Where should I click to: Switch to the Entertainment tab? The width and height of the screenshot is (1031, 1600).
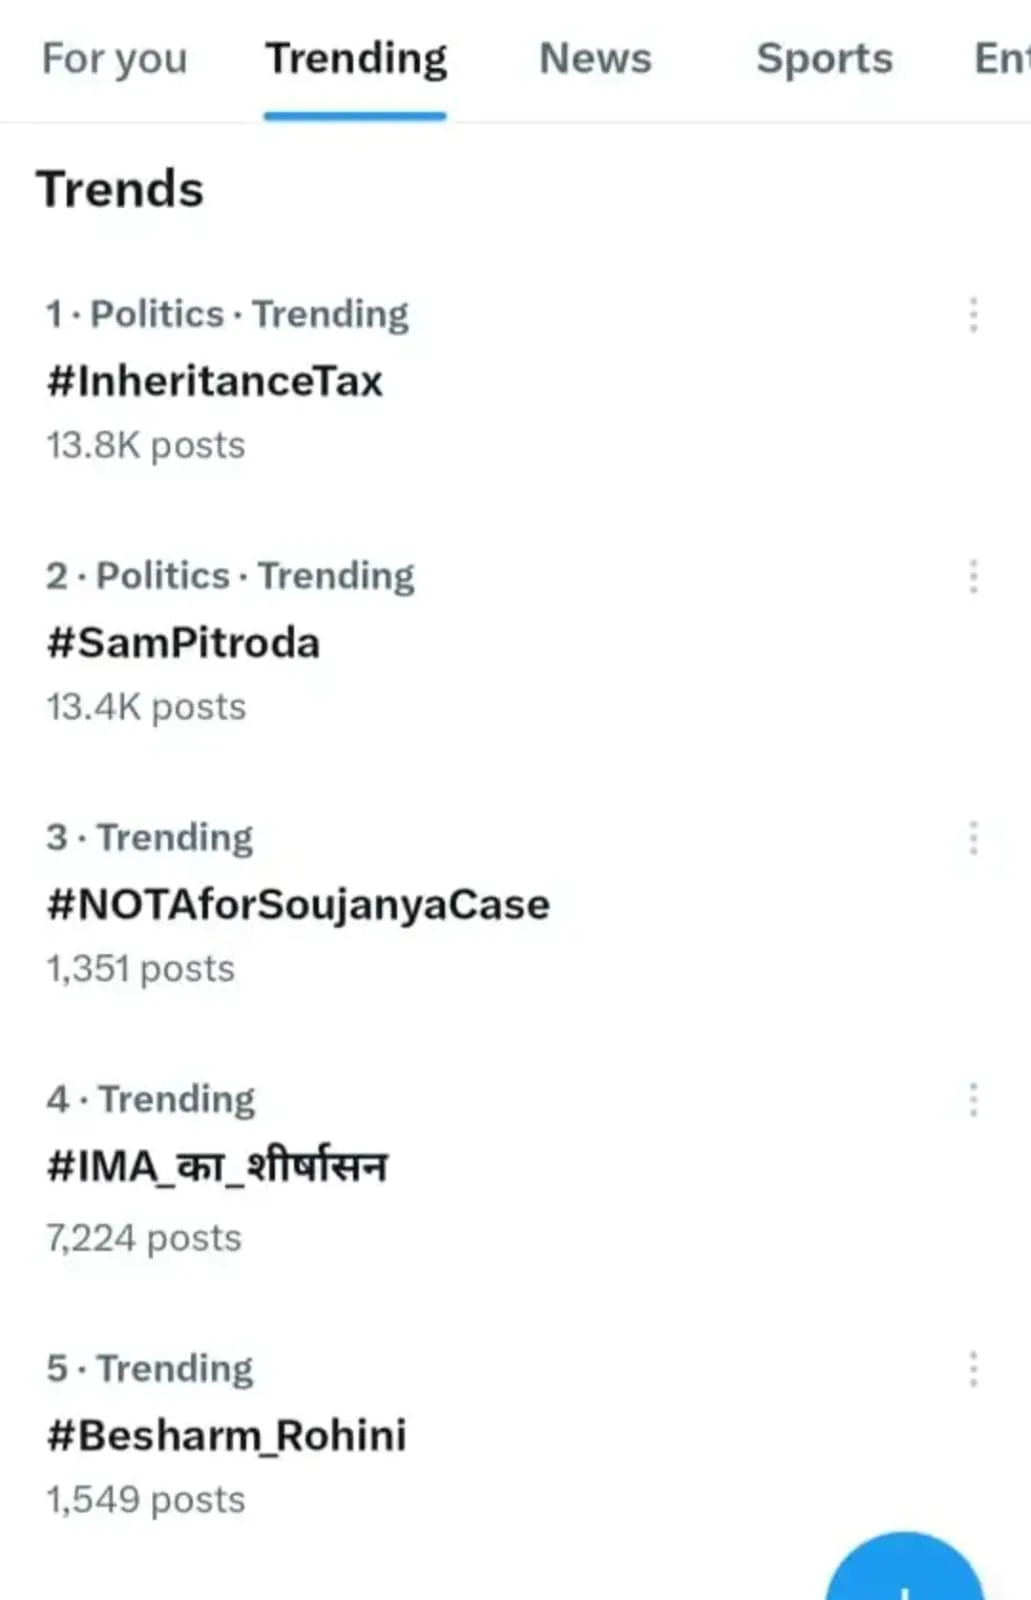point(1002,58)
